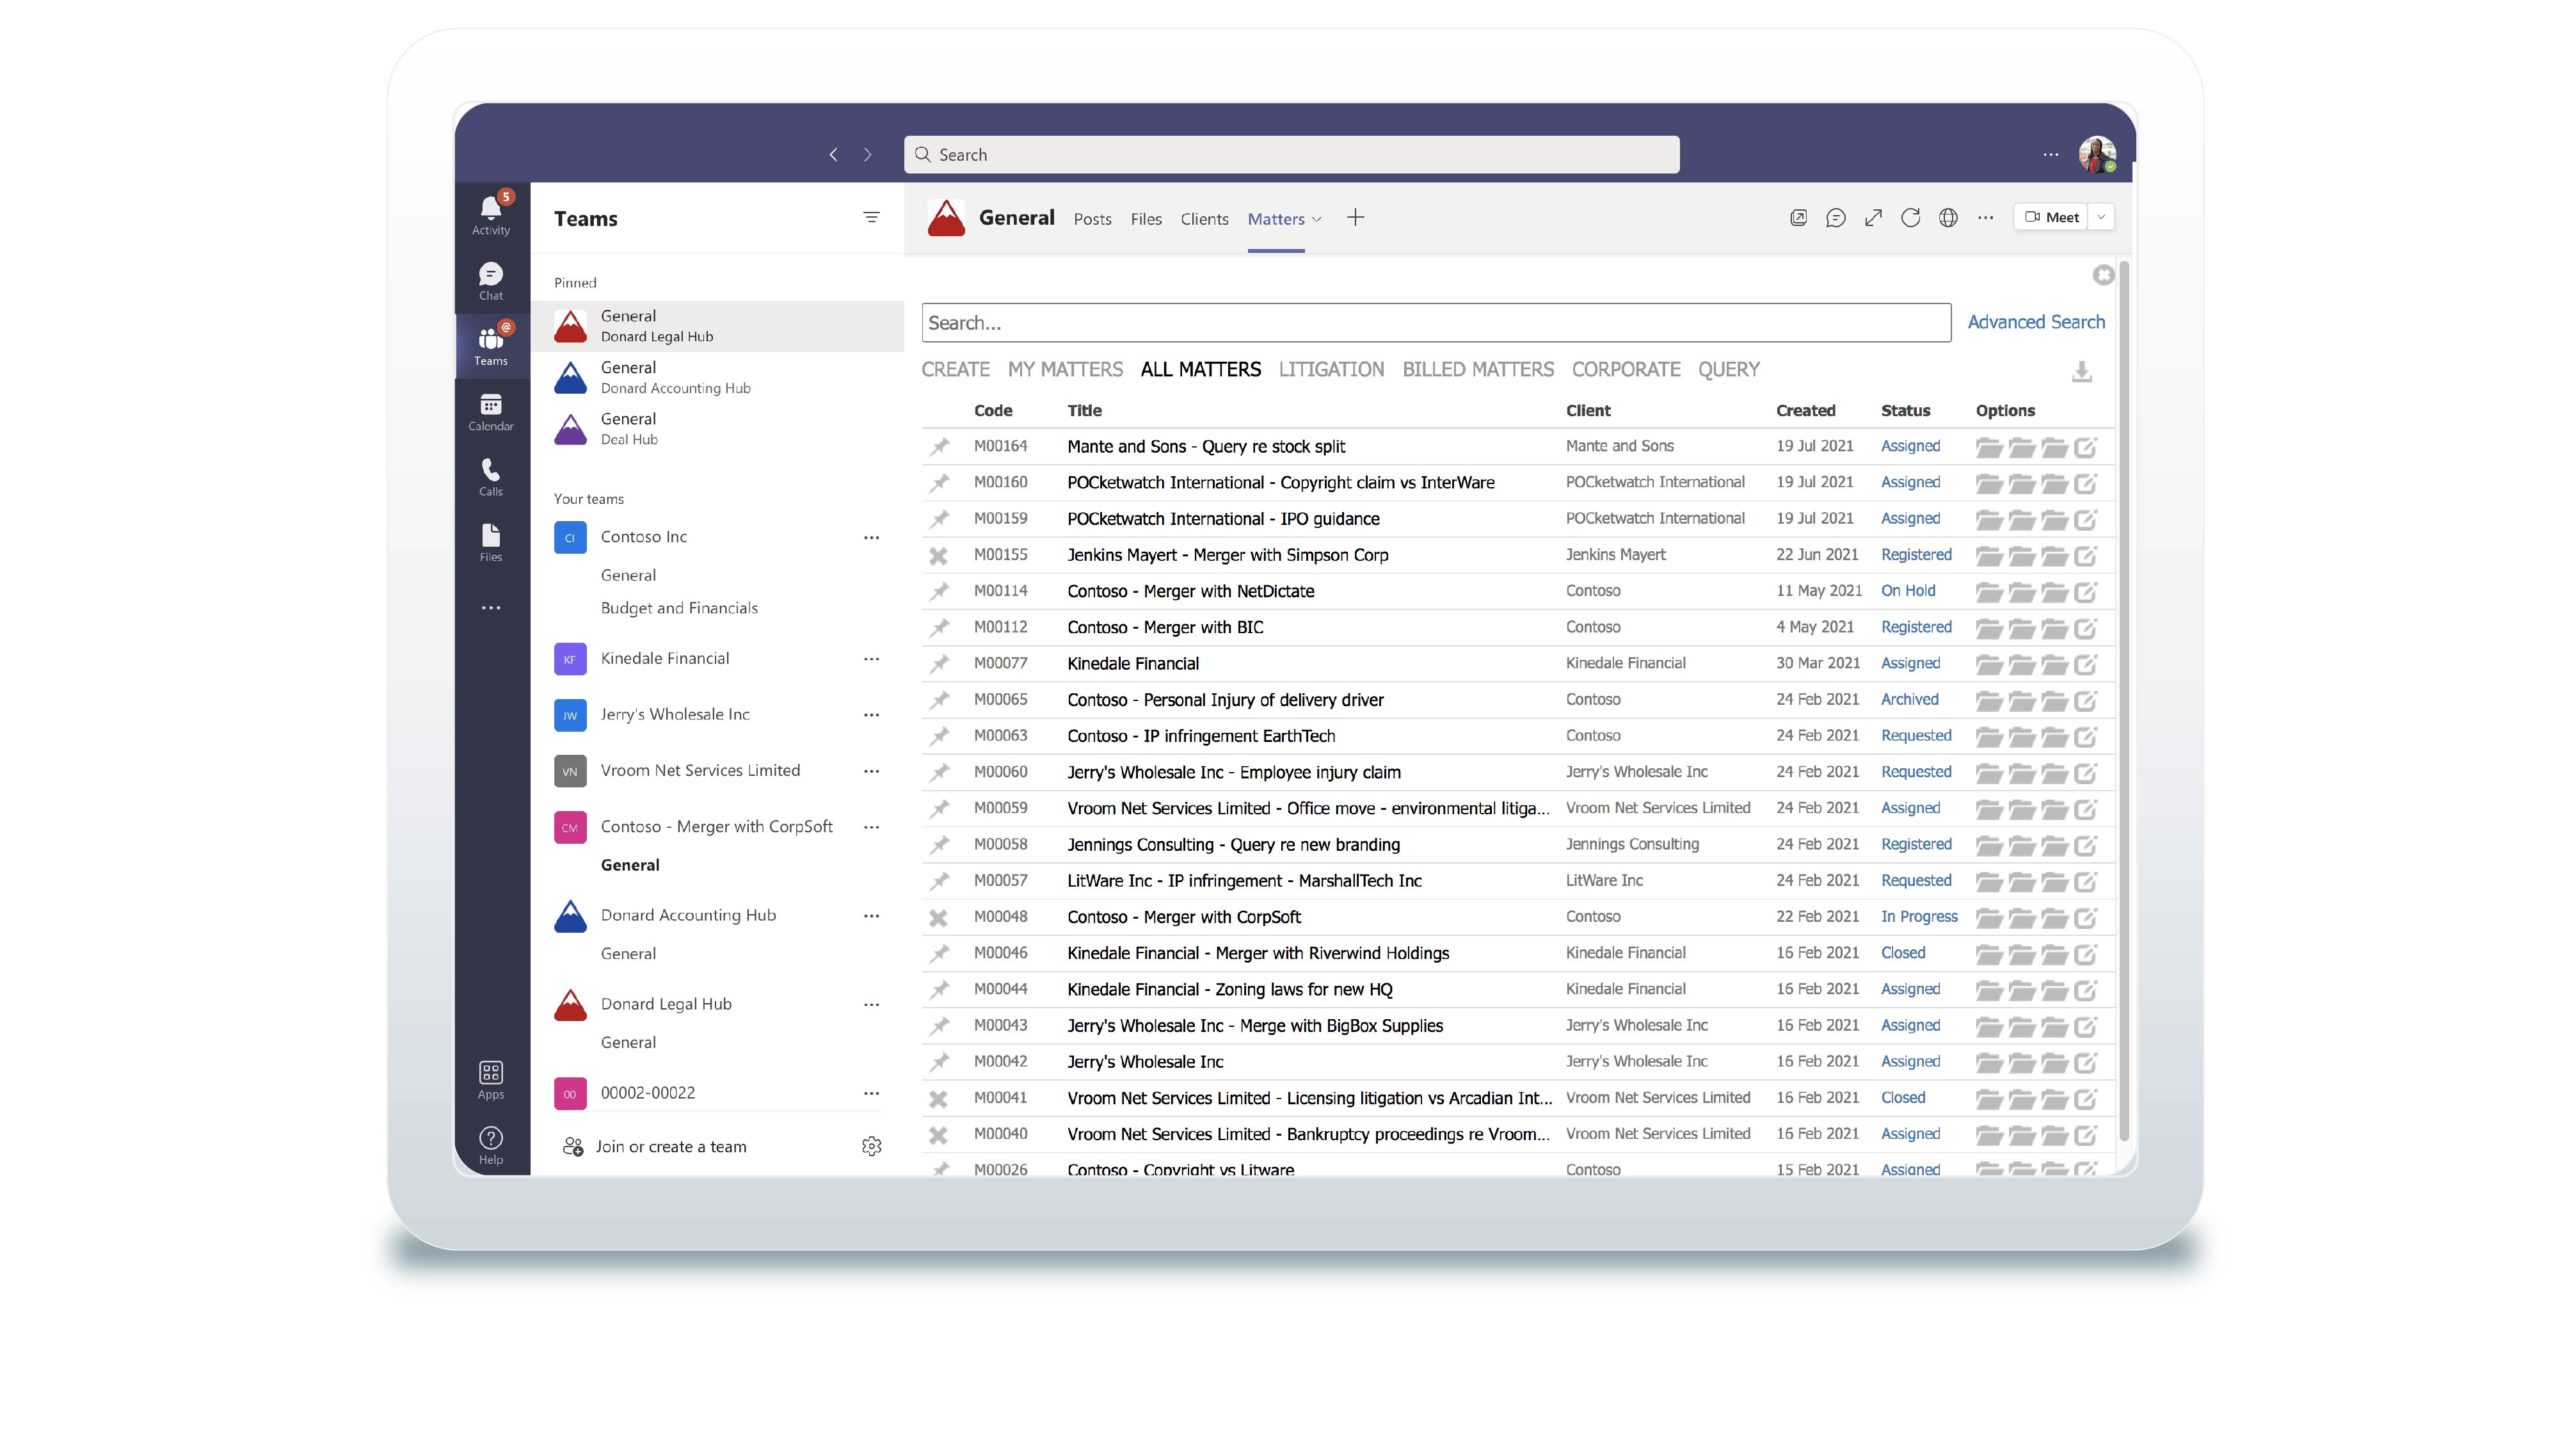Click the Teams search bar
Screen dimensions: 2560x1441
click(x=1291, y=155)
